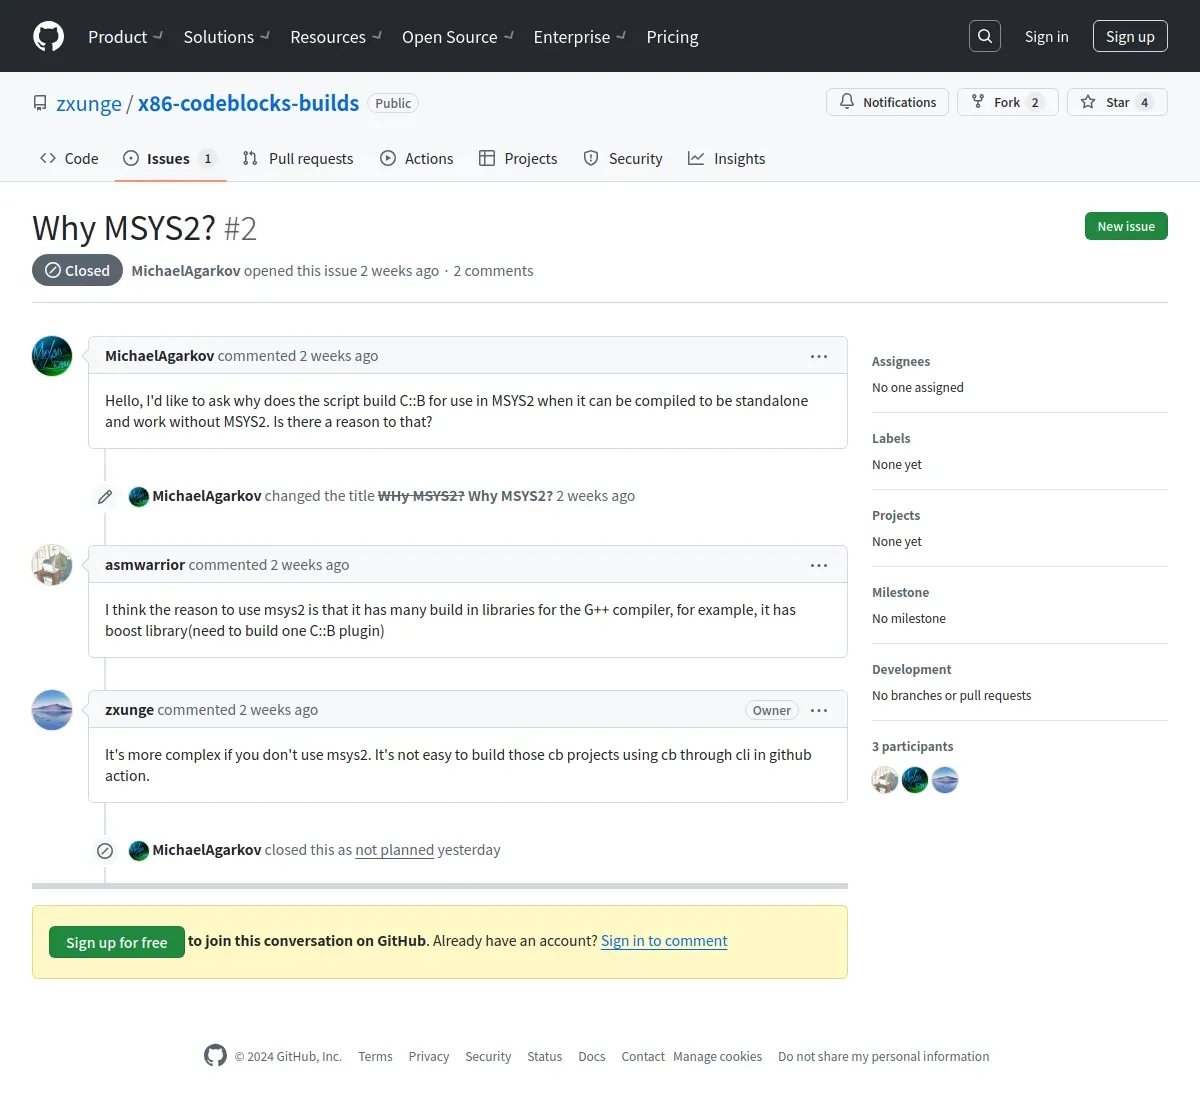
Task: Click third participant avatar in sidebar
Action: (x=945, y=780)
